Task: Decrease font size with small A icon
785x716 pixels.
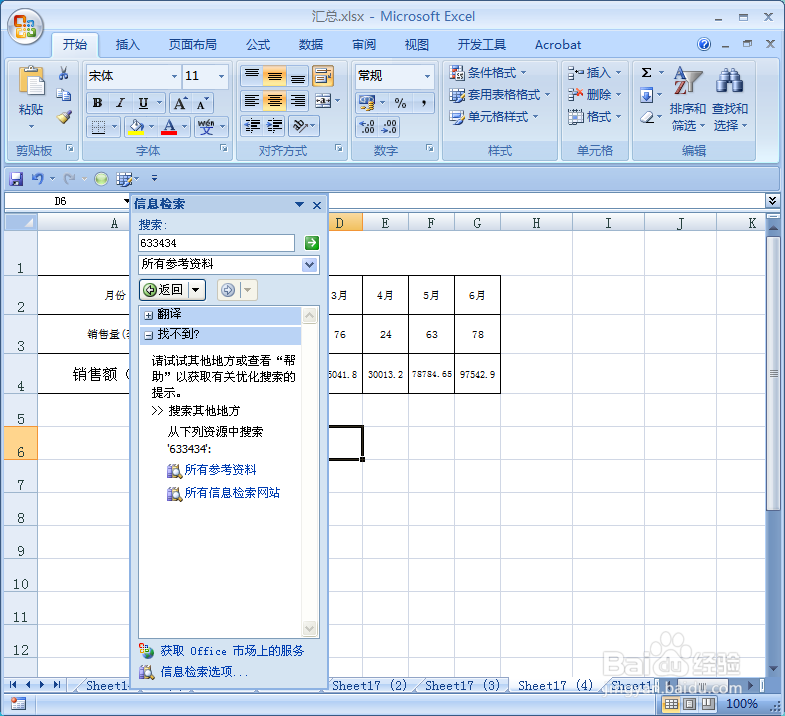Action: (202, 103)
